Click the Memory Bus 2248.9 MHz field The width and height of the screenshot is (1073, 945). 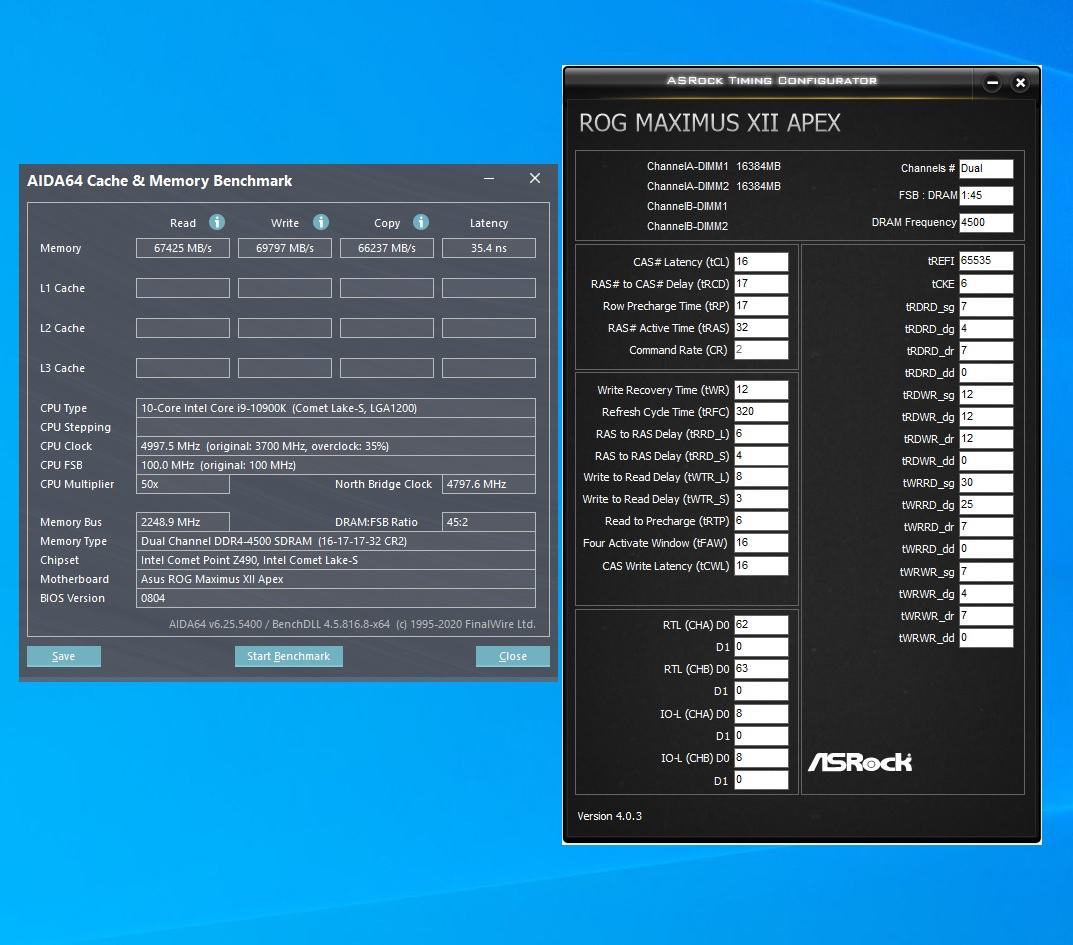pos(183,522)
